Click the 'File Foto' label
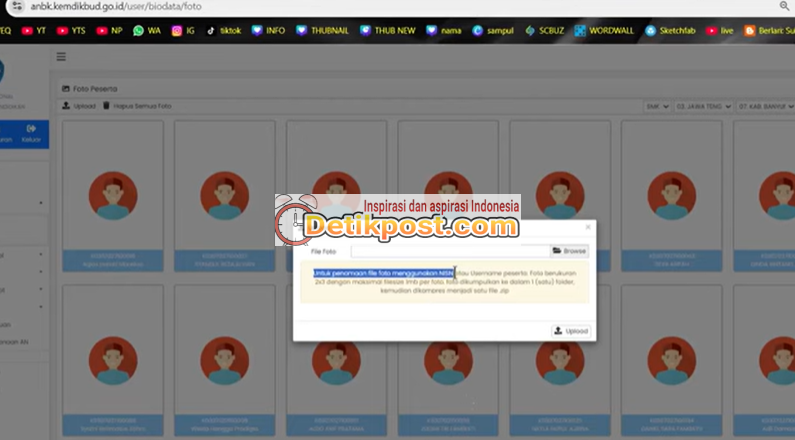The height and width of the screenshot is (440, 795). pos(323,251)
